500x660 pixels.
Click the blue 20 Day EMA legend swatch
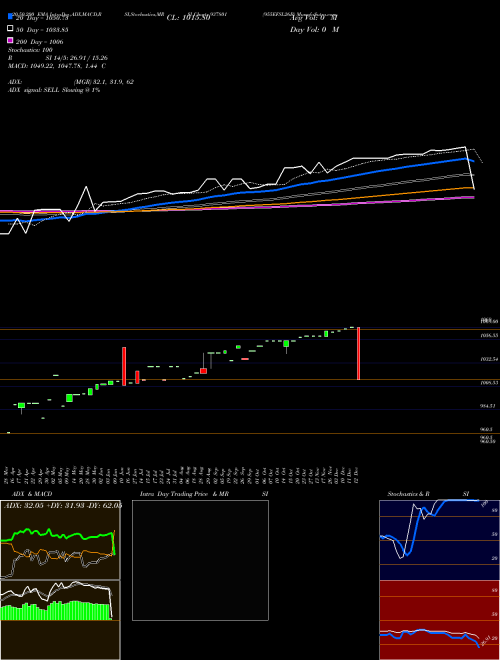pos(10,17)
